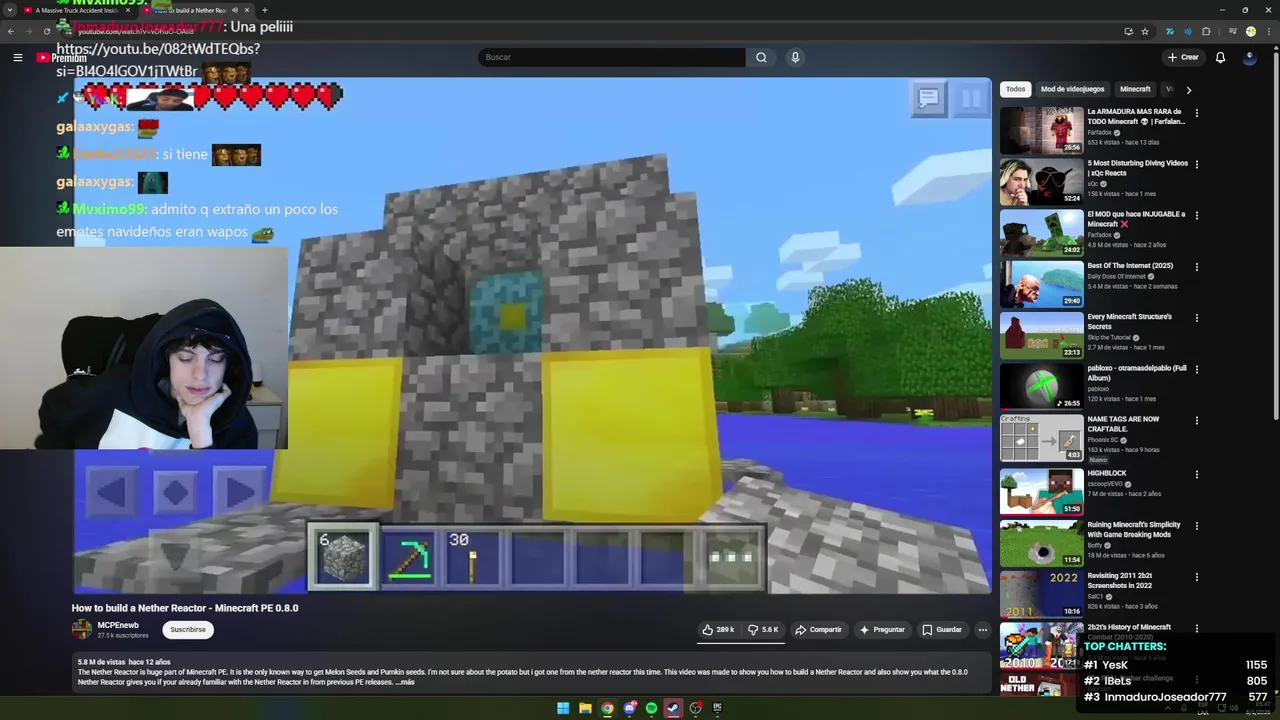Select the 'Minecraft' filter chip
The height and width of the screenshot is (720, 1280).
pos(1135,89)
